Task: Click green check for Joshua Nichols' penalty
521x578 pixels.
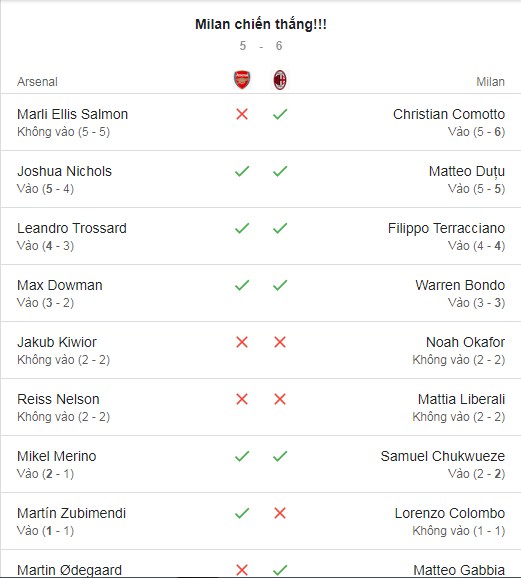Action: click(x=242, y=171)
